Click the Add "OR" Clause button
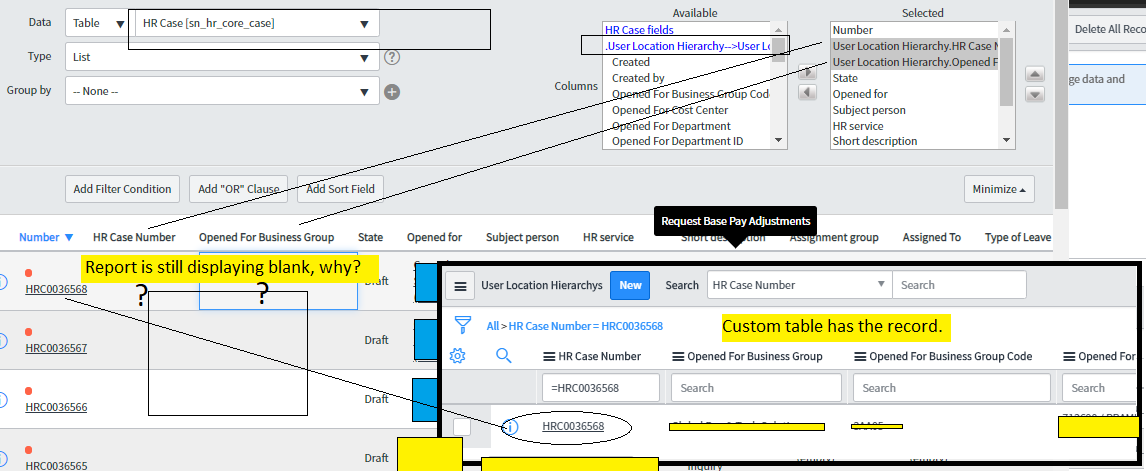This screenshot has width=1146, height=471. coord(239,189)
